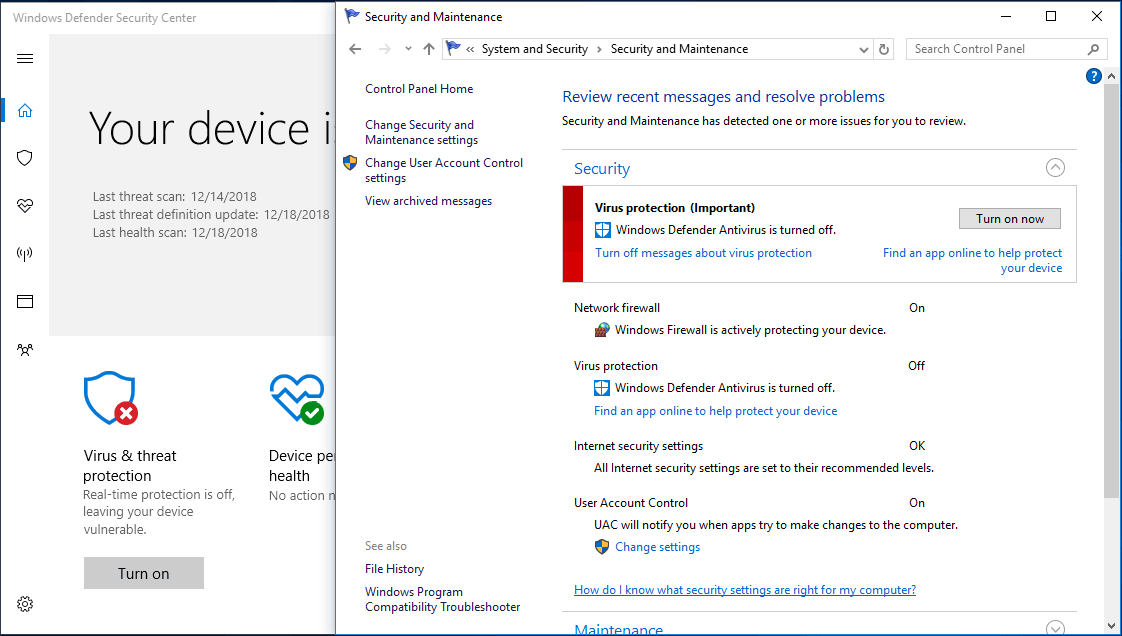Open Virus & threat protection shield sidebar icon
The width and height of the screenshot is (1122, 636).
pyautogui.click(x=25, y=158)
